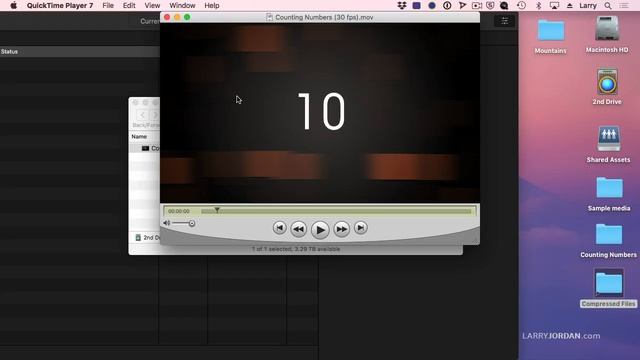The height and width of the screenshot is (360, 640).
Task: Click the dark speech bubble menu bar icon
Action: 504,6
